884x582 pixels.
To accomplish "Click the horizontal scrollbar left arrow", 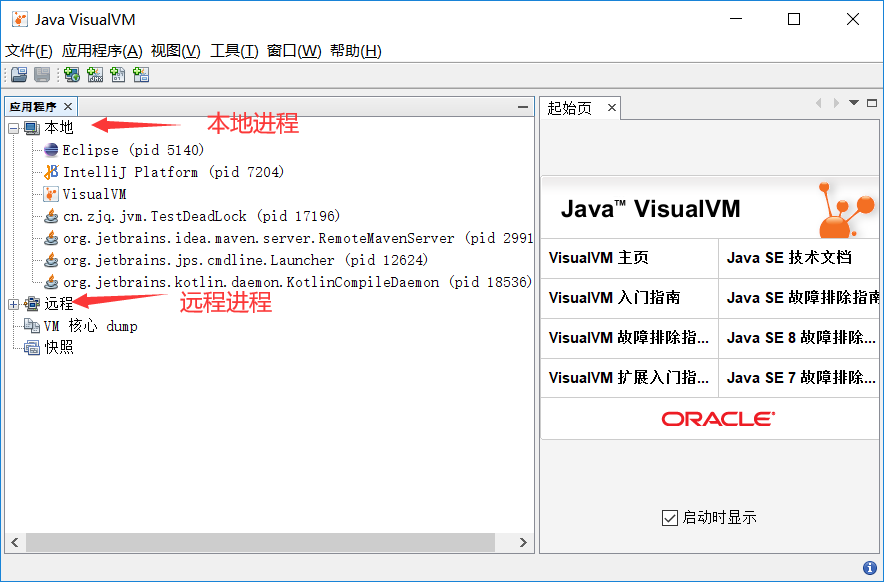I will click(x=15, y=543).
